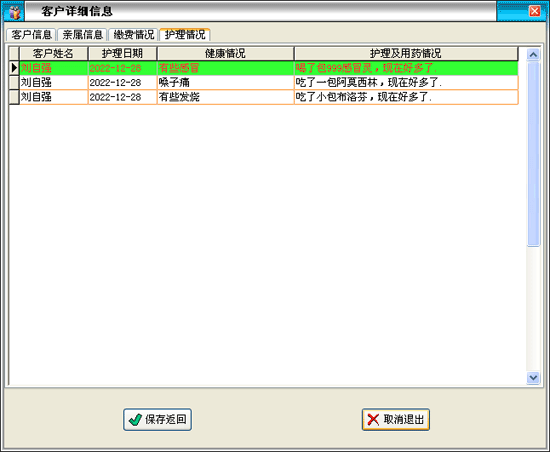The height and width of the screenshot is (452, 550).
Task: Click the current row arrow indicator
Action: point(14,68)
